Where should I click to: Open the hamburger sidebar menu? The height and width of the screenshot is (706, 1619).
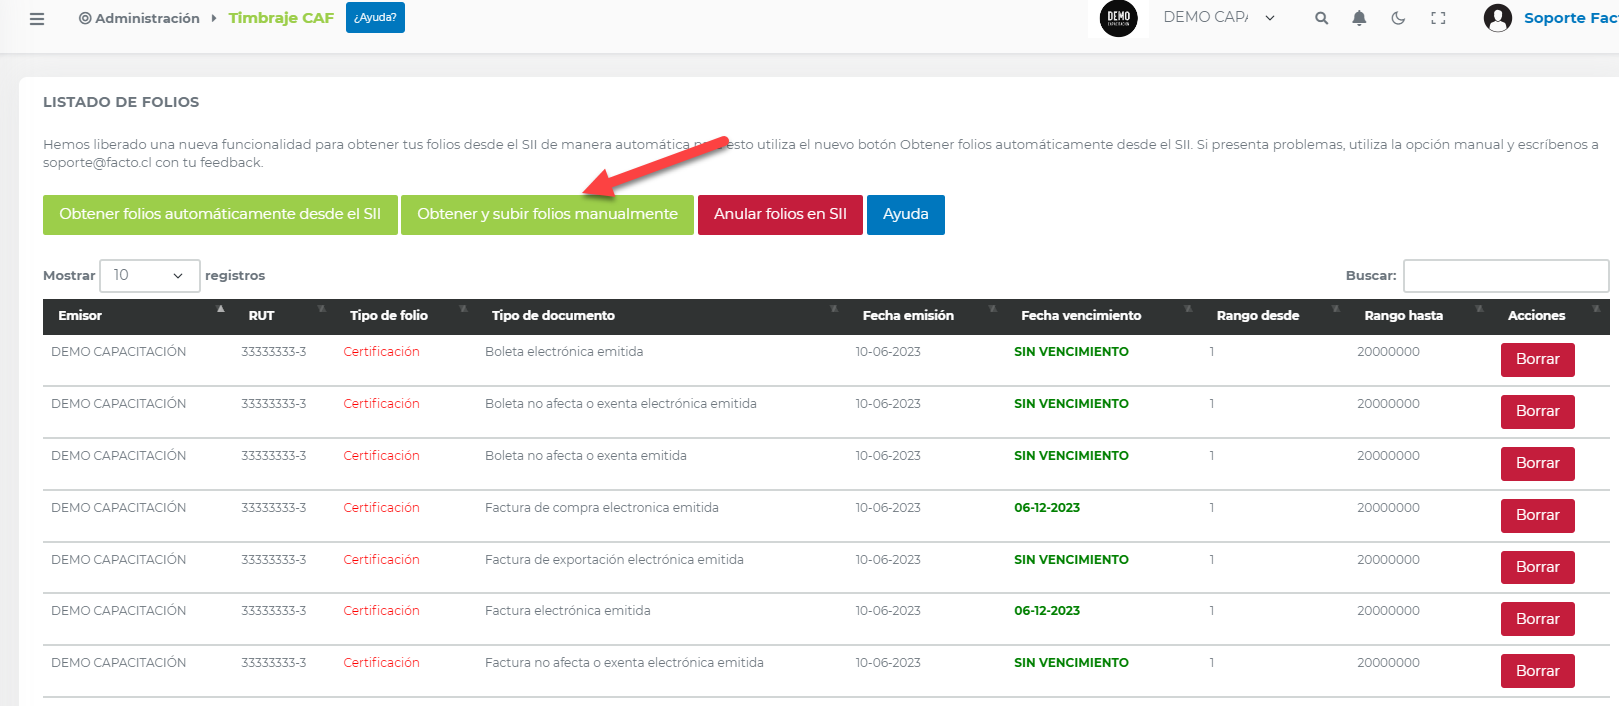37,19
